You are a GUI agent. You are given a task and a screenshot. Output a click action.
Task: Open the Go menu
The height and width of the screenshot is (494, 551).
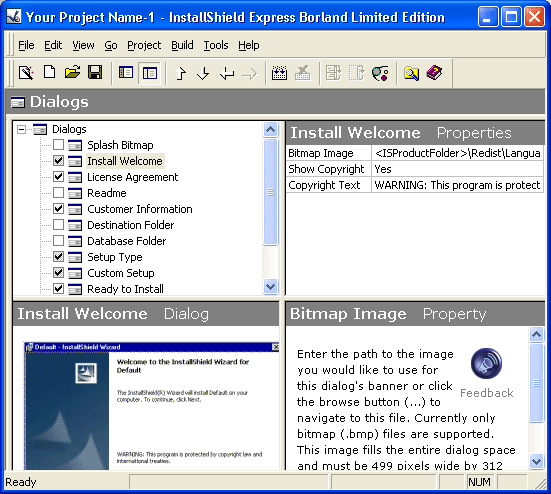pos(111,45)
